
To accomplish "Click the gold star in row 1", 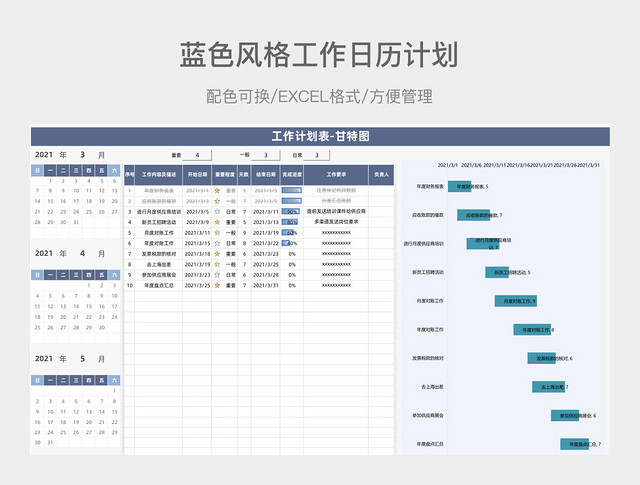I will (x=217, y=191).
